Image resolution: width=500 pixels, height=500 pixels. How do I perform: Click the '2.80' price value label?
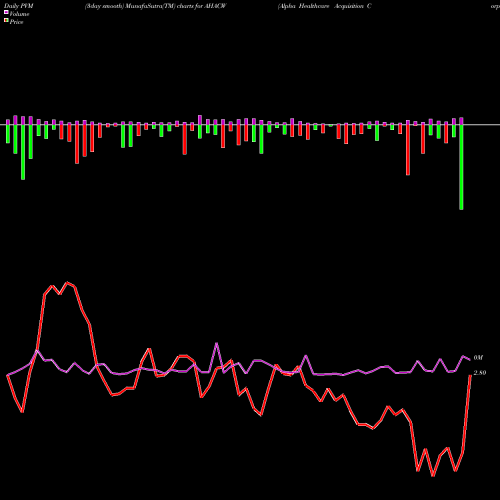pos(480,373)
